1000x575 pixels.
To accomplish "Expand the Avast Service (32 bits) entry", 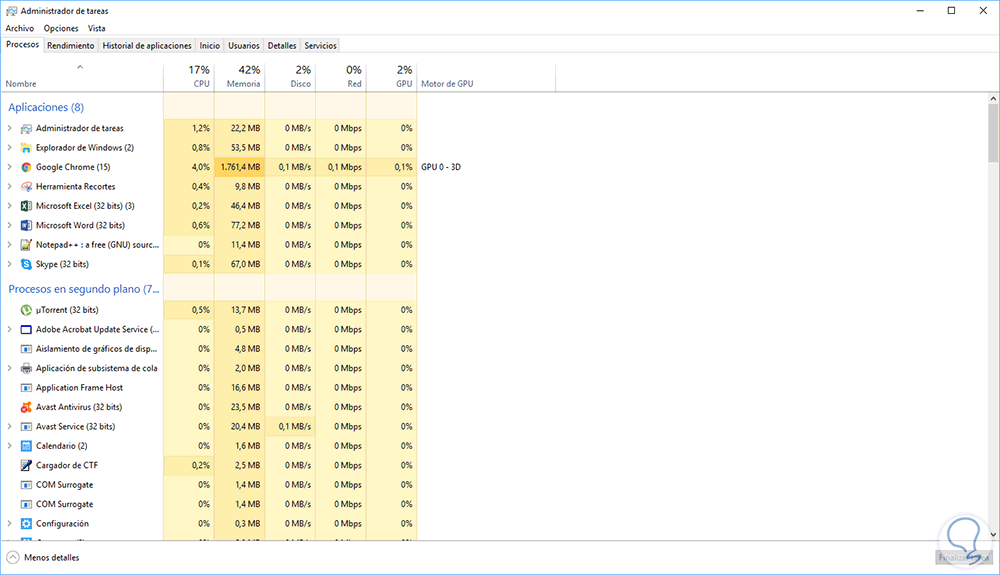I will point(10,426).
